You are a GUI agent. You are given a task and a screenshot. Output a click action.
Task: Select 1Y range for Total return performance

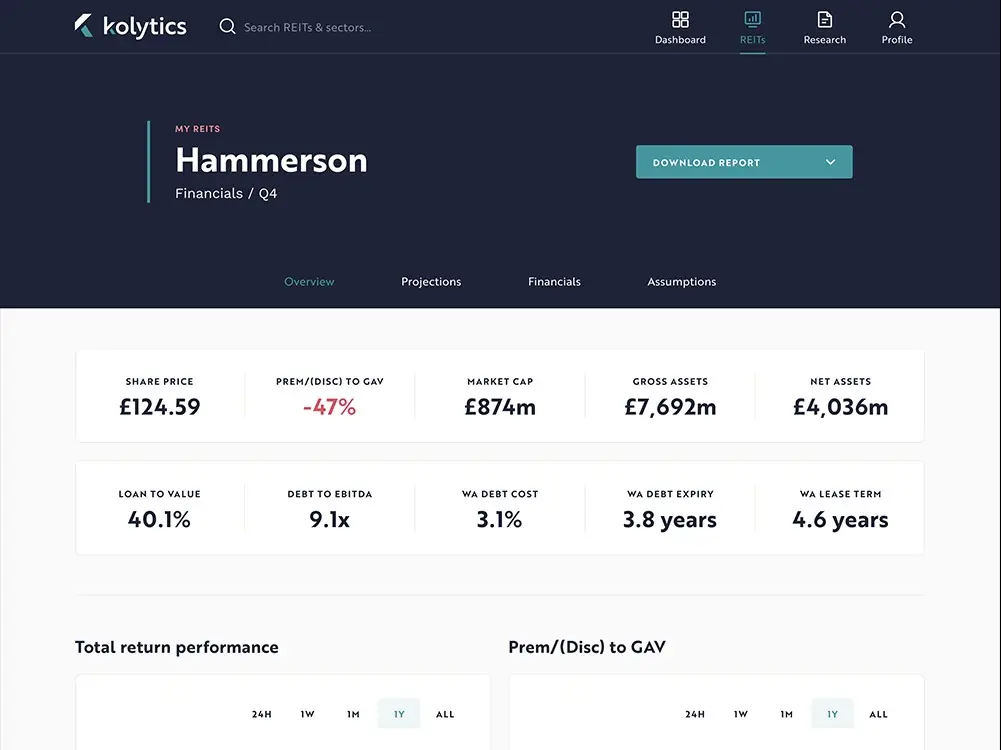coord(399,714)
